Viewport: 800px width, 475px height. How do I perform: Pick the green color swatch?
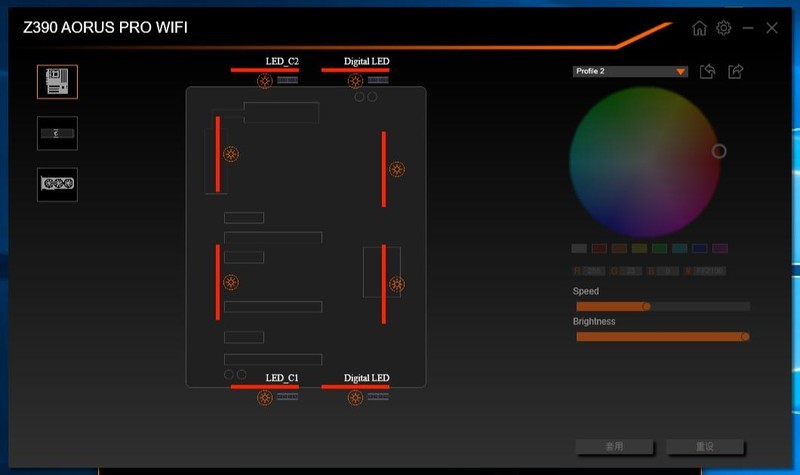tap(659, 248)
